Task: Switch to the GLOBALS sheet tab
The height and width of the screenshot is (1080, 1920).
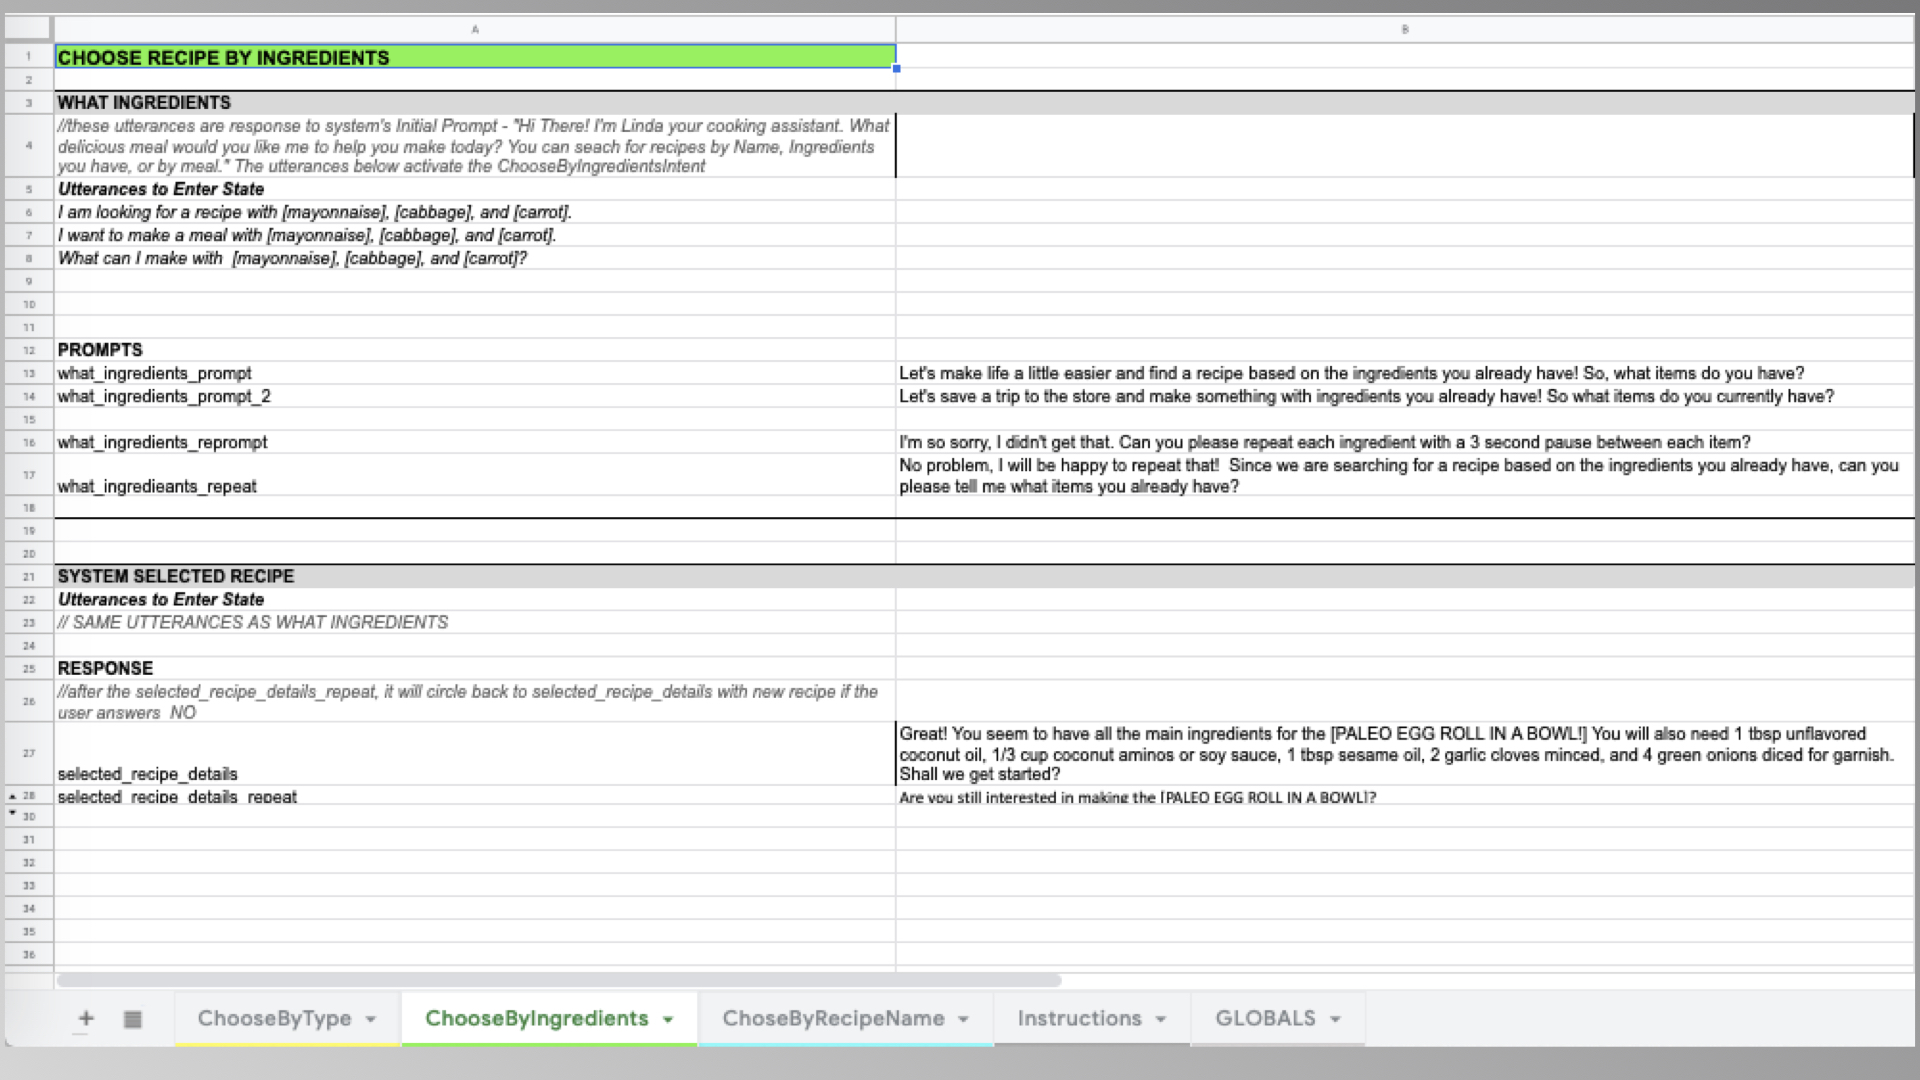Action: [x=1264, y=1018]
